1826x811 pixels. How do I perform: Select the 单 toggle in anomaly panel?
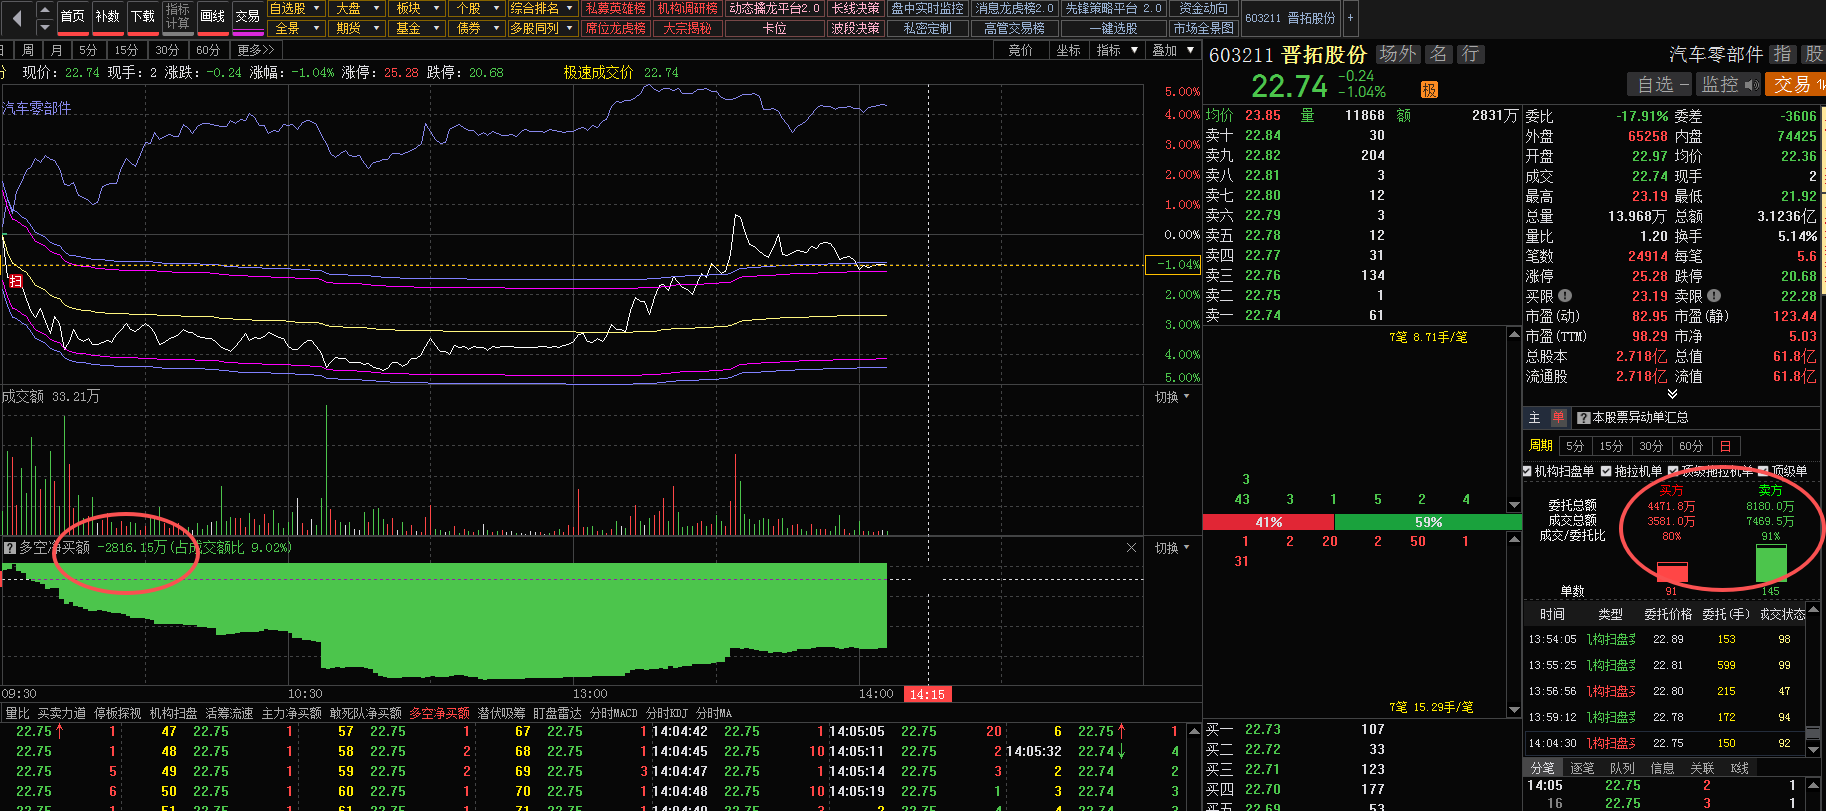pyautogui.click(x=1558, y=418)
